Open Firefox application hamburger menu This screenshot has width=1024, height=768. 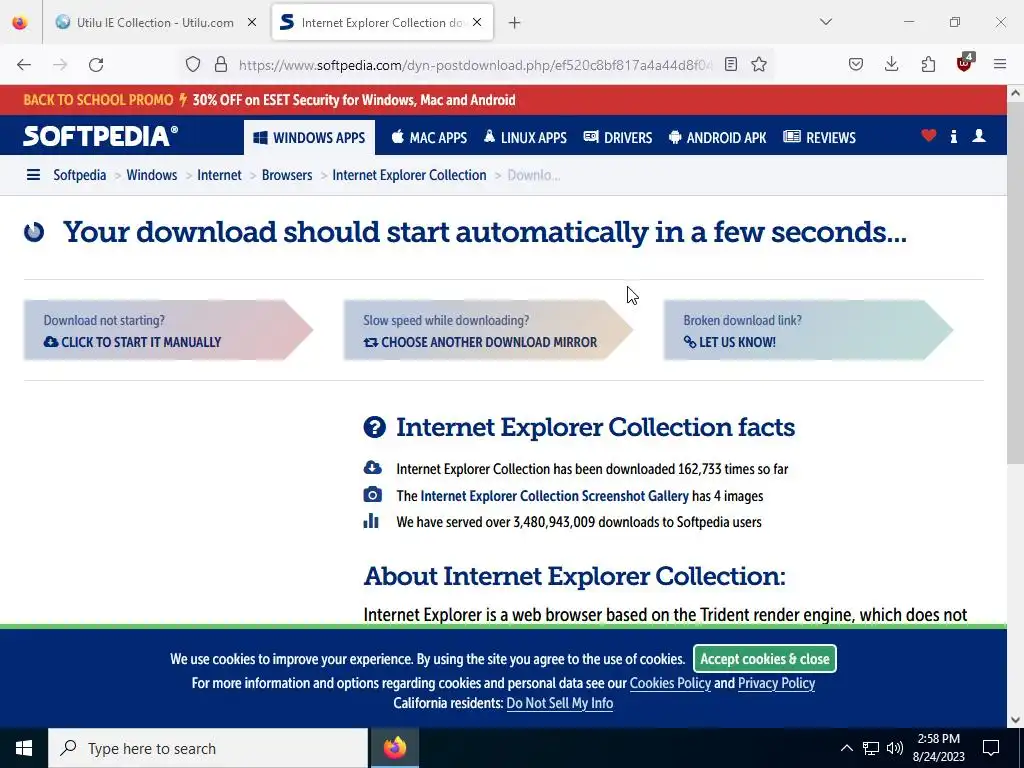point(1000,65)
